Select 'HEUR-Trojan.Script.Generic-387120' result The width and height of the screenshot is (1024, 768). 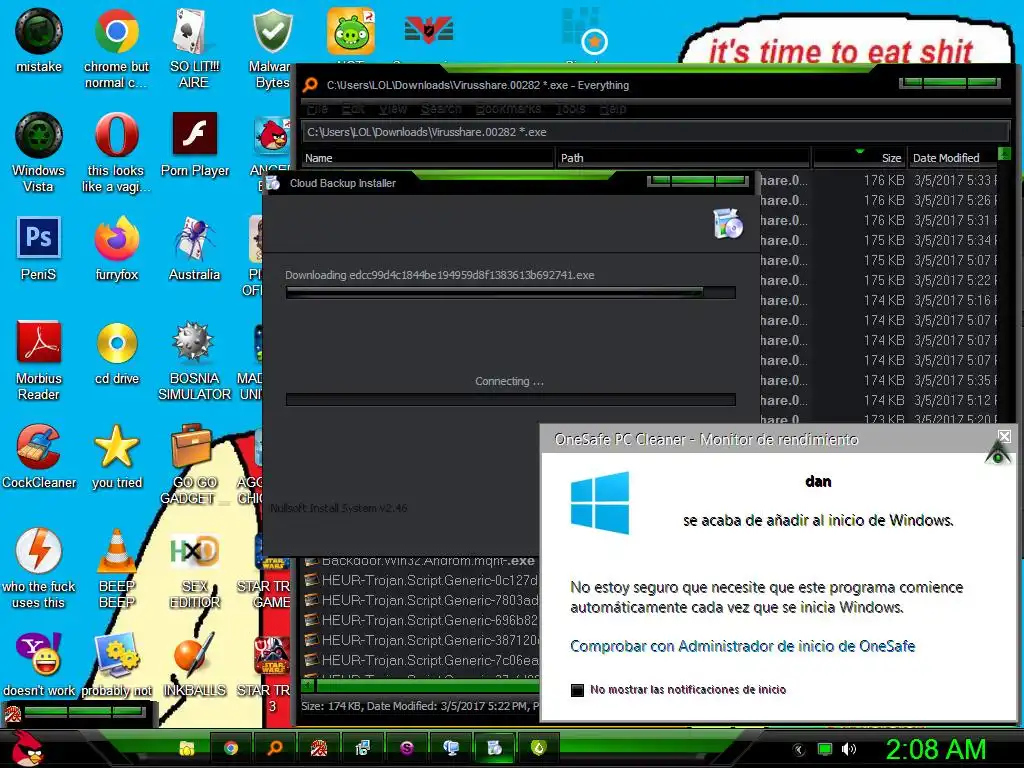[421, 640]
